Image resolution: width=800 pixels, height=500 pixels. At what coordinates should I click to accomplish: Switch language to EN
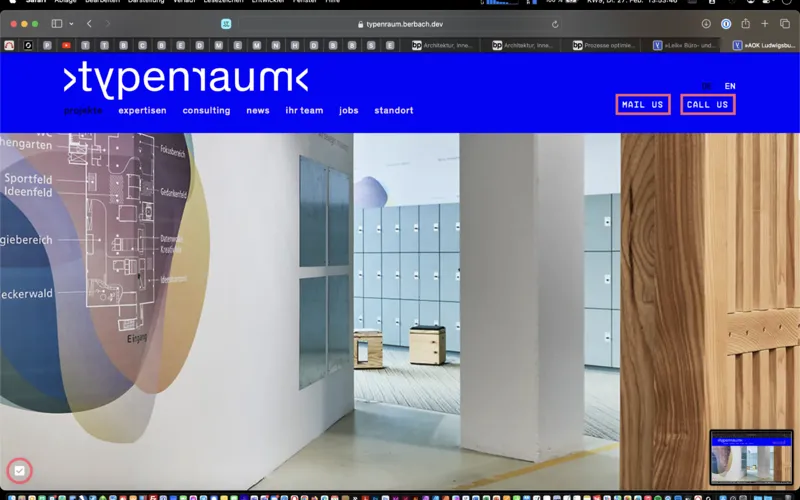click(730, 87)
